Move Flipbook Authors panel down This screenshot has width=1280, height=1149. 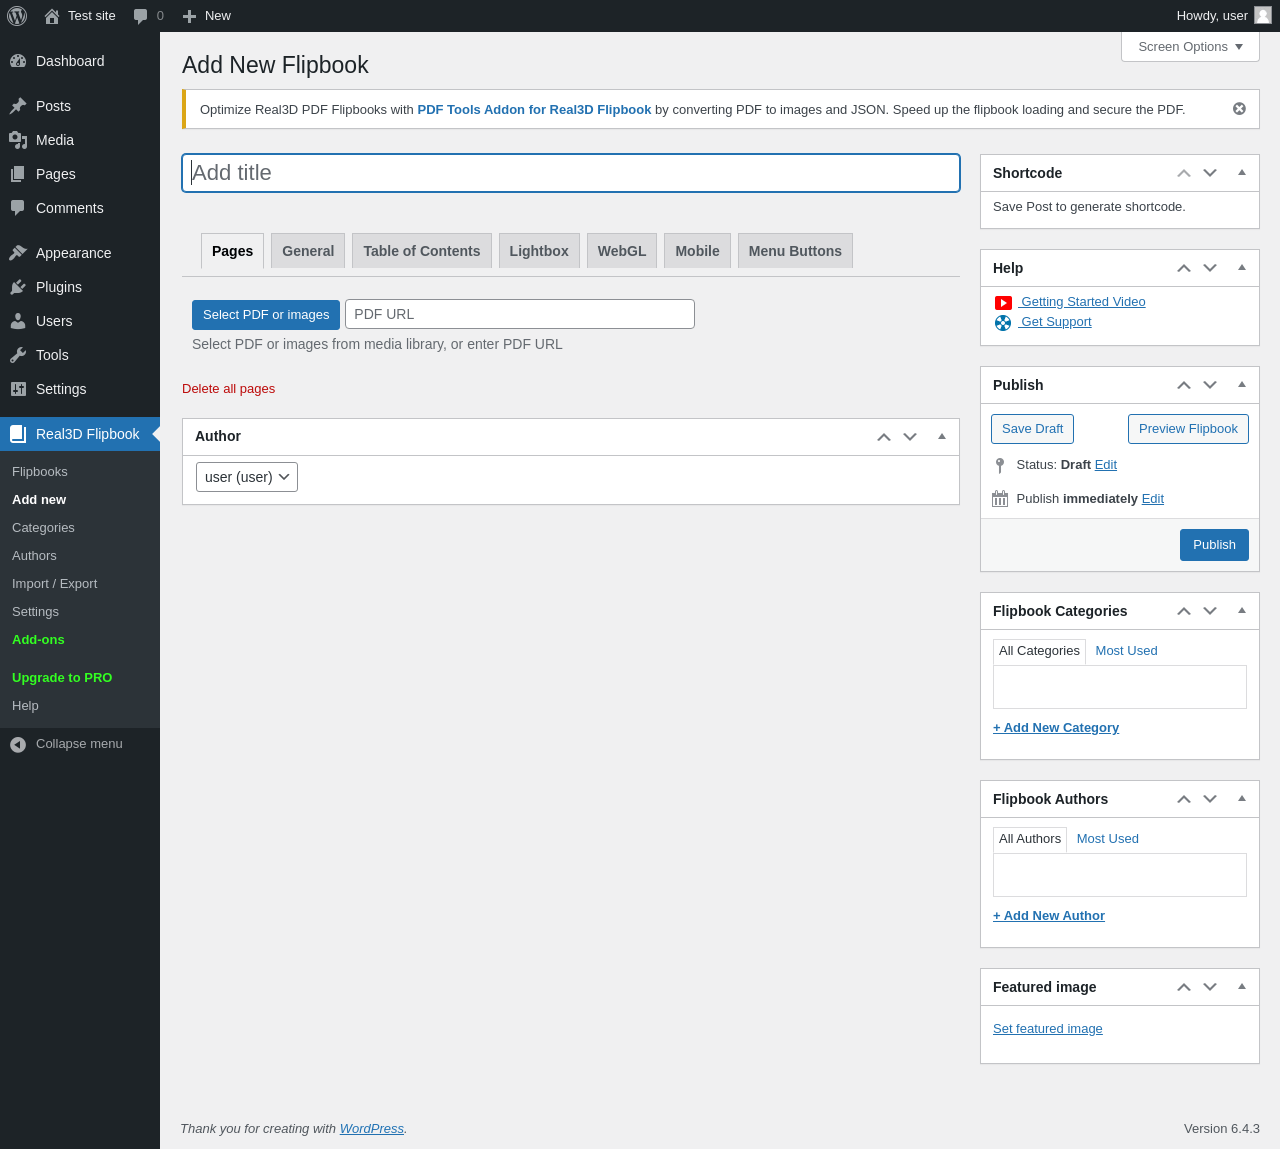coord(1210,799)
